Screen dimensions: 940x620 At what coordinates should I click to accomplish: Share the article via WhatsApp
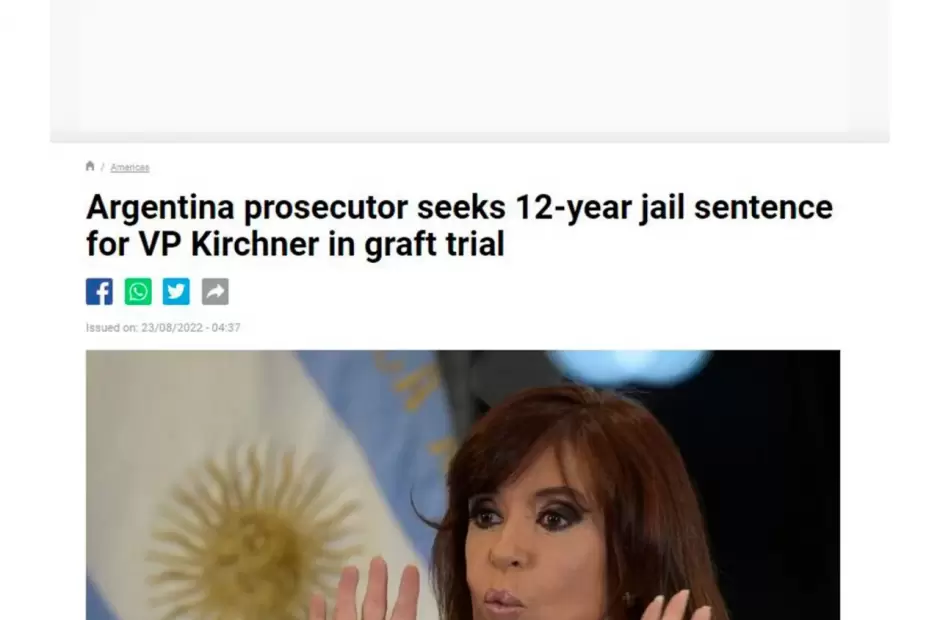pos(138,291)
